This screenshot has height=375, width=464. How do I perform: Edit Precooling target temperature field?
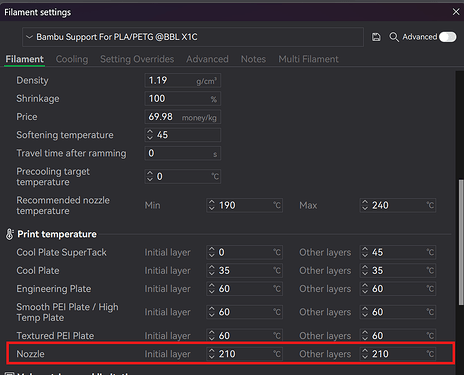tap(183, 176)
